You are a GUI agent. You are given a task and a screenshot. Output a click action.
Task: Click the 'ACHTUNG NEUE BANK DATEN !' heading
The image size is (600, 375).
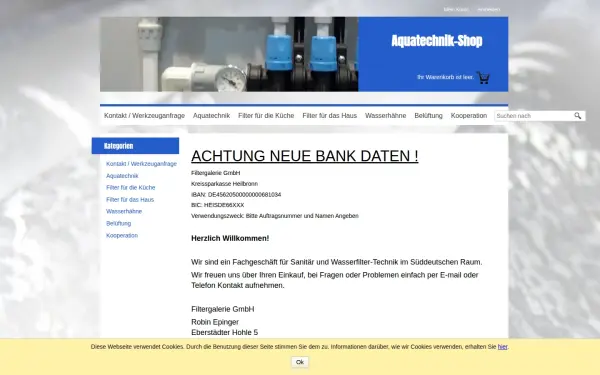(305, 156)
